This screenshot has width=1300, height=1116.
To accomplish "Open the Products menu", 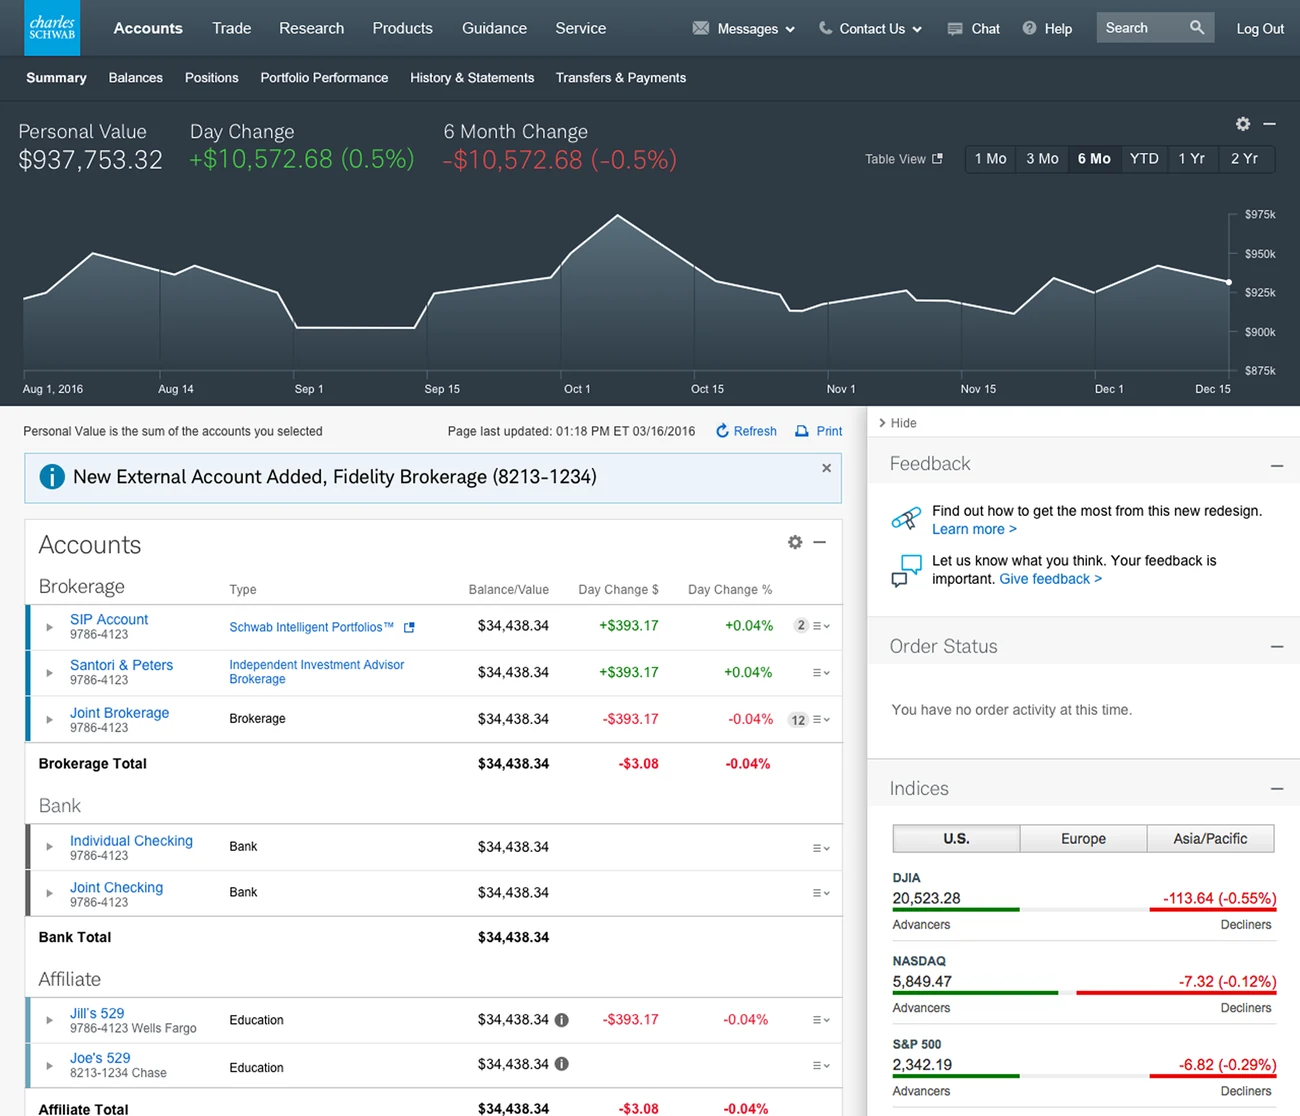I will pos(402,28).
